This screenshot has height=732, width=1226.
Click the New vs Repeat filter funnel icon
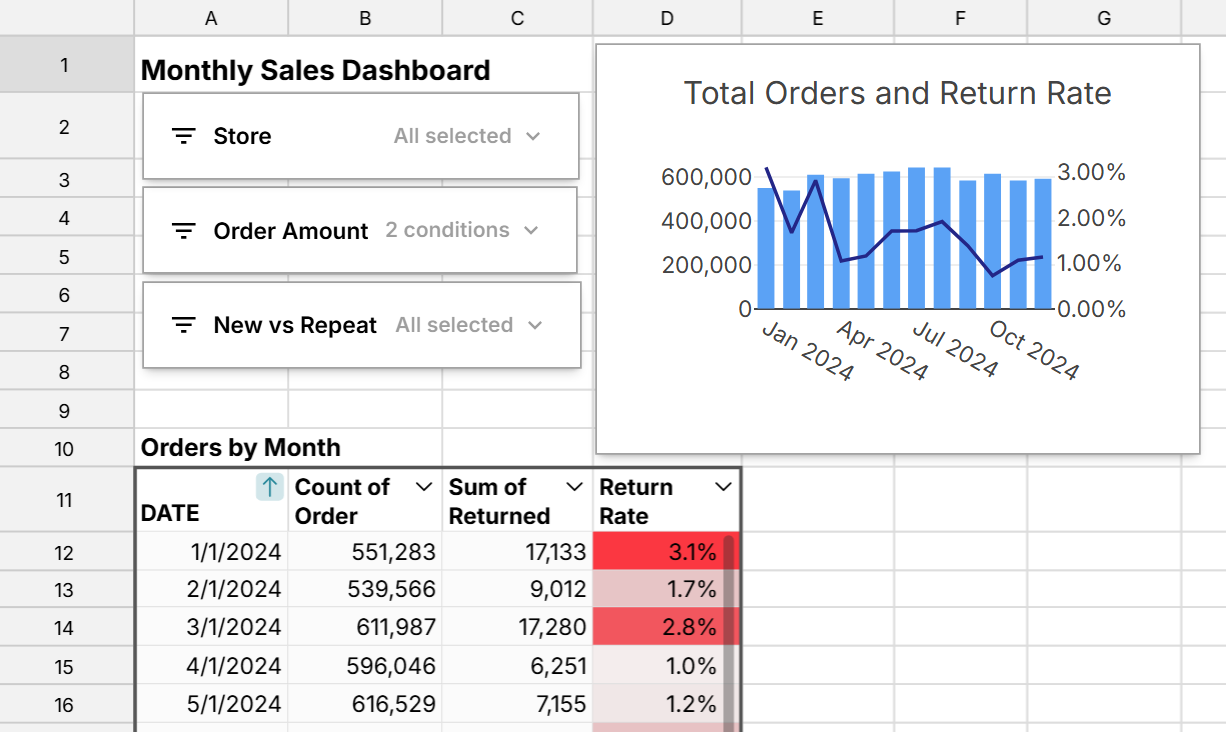click(184, 324)
